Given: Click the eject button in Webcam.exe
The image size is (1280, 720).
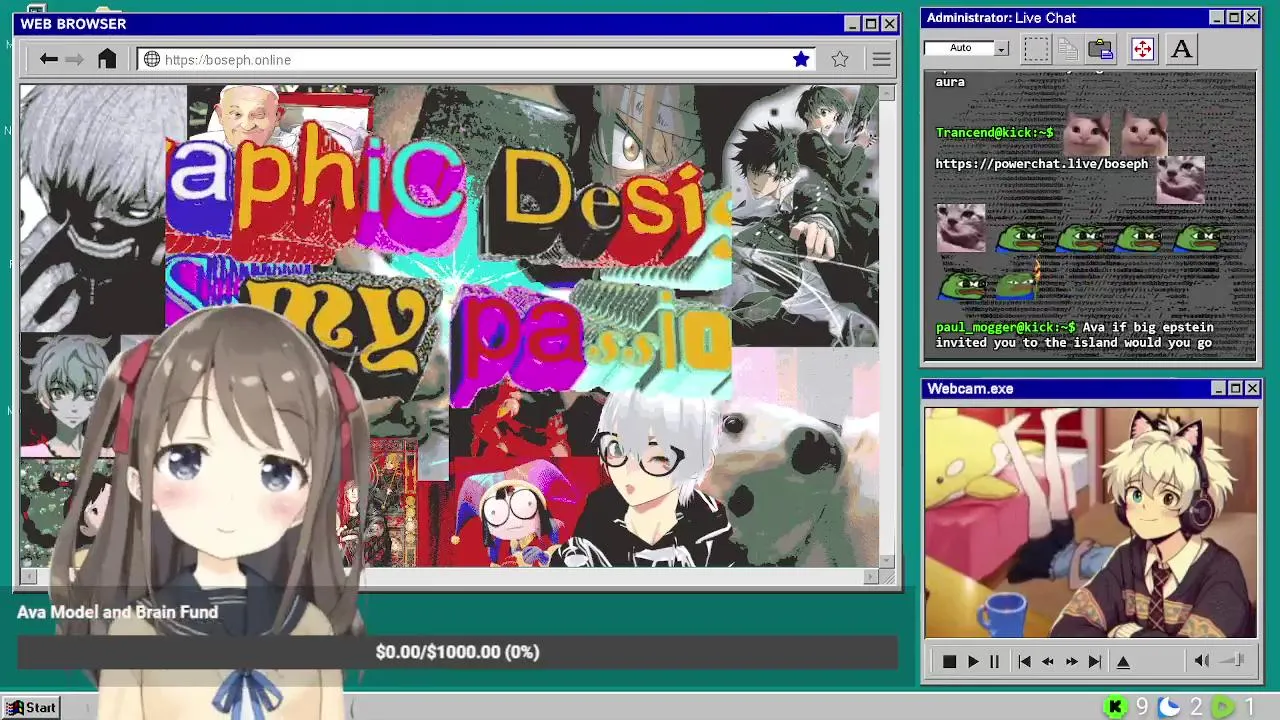Looking at the screenshot, I should pos(1123,662).
